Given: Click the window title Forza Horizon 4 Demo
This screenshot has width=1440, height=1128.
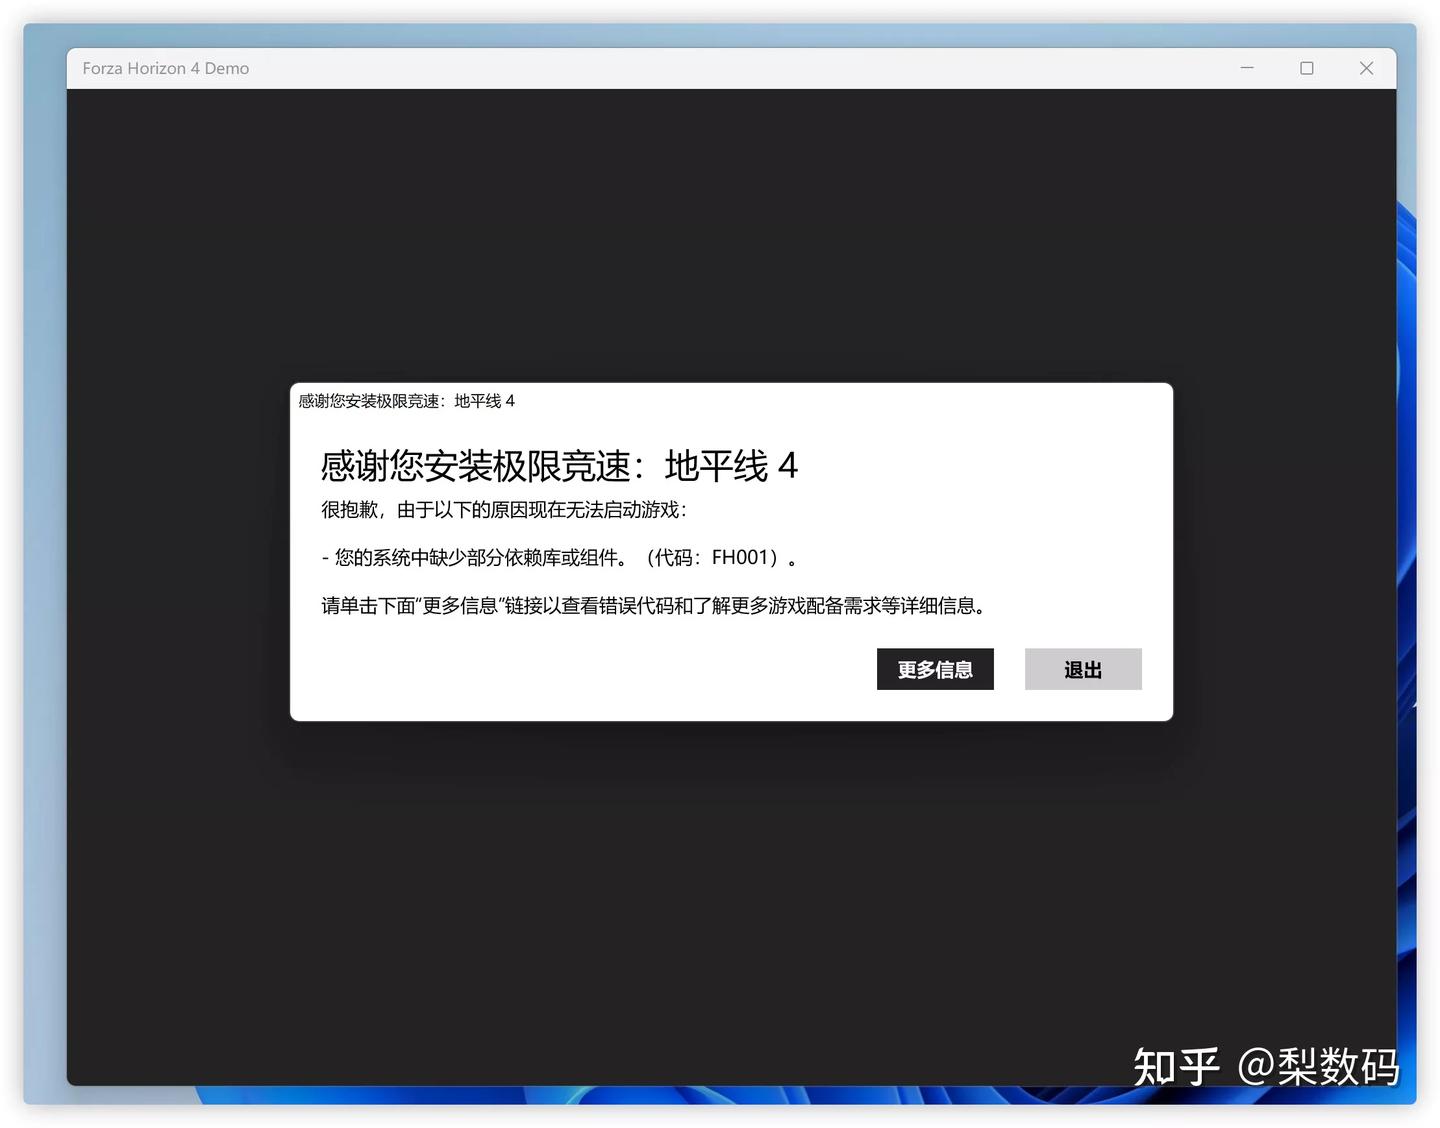Looking at the screenshot, I should 165,68.
